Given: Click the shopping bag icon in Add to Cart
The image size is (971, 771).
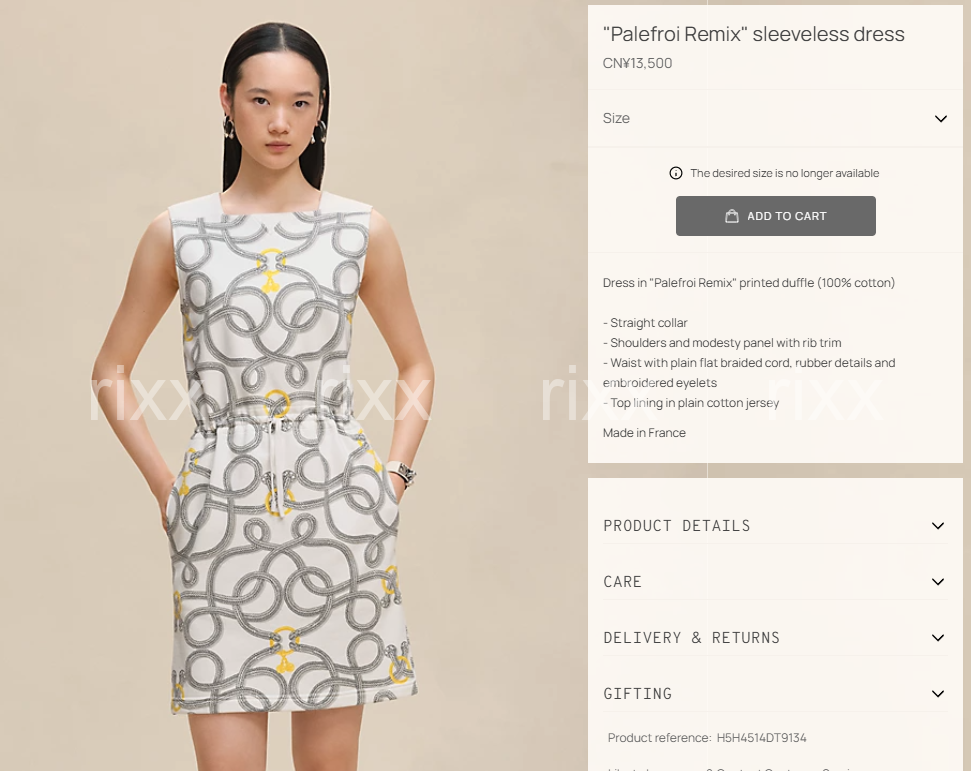Looking at the screenshot, I should pos(731,216).
